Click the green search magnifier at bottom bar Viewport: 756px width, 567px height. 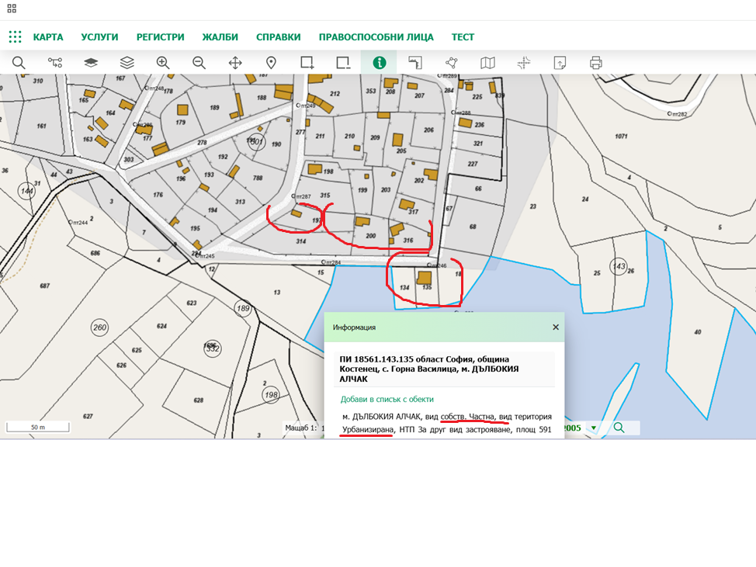click(619, 428)
